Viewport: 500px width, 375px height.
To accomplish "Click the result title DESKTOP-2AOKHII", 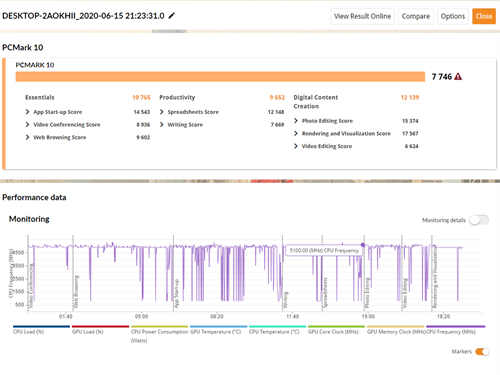I will coord(83,16).
